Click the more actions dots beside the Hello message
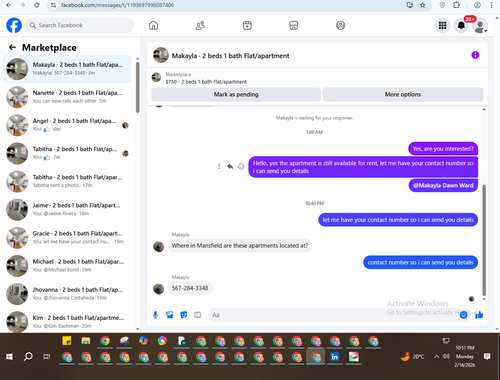500x380 pixels. tap(219, 166)
